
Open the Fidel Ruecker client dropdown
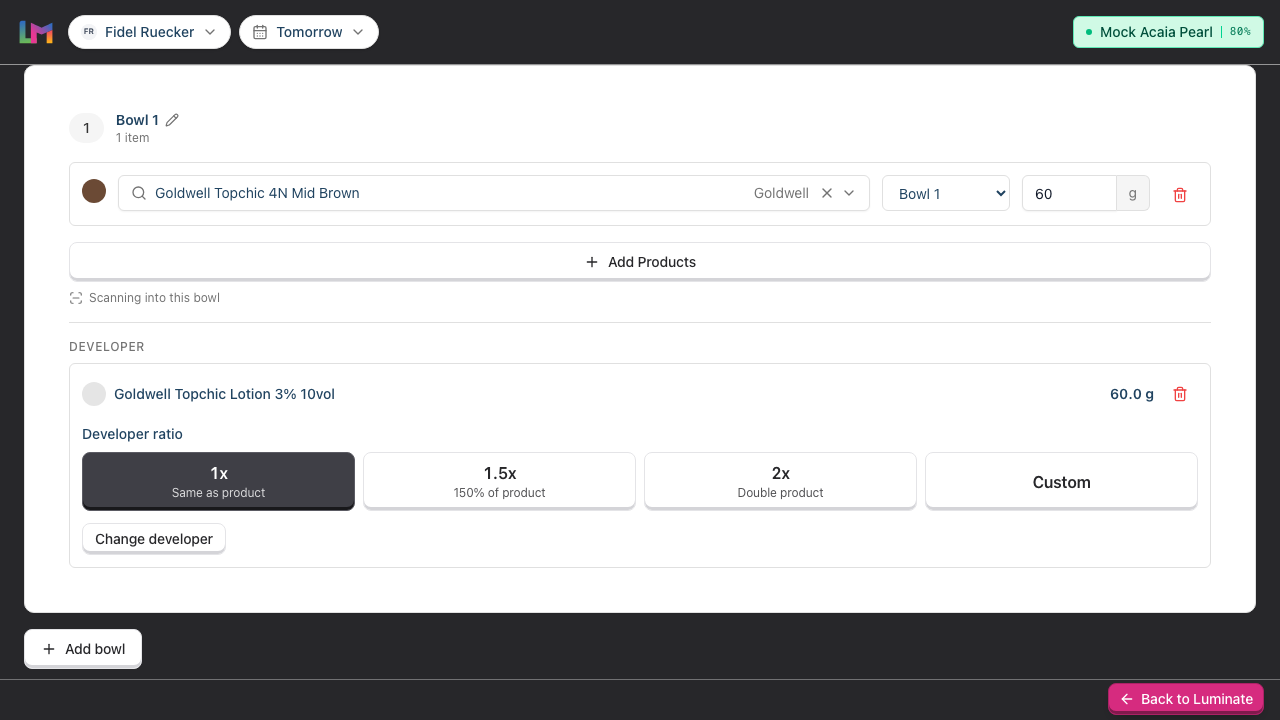[x=149, y=32]
